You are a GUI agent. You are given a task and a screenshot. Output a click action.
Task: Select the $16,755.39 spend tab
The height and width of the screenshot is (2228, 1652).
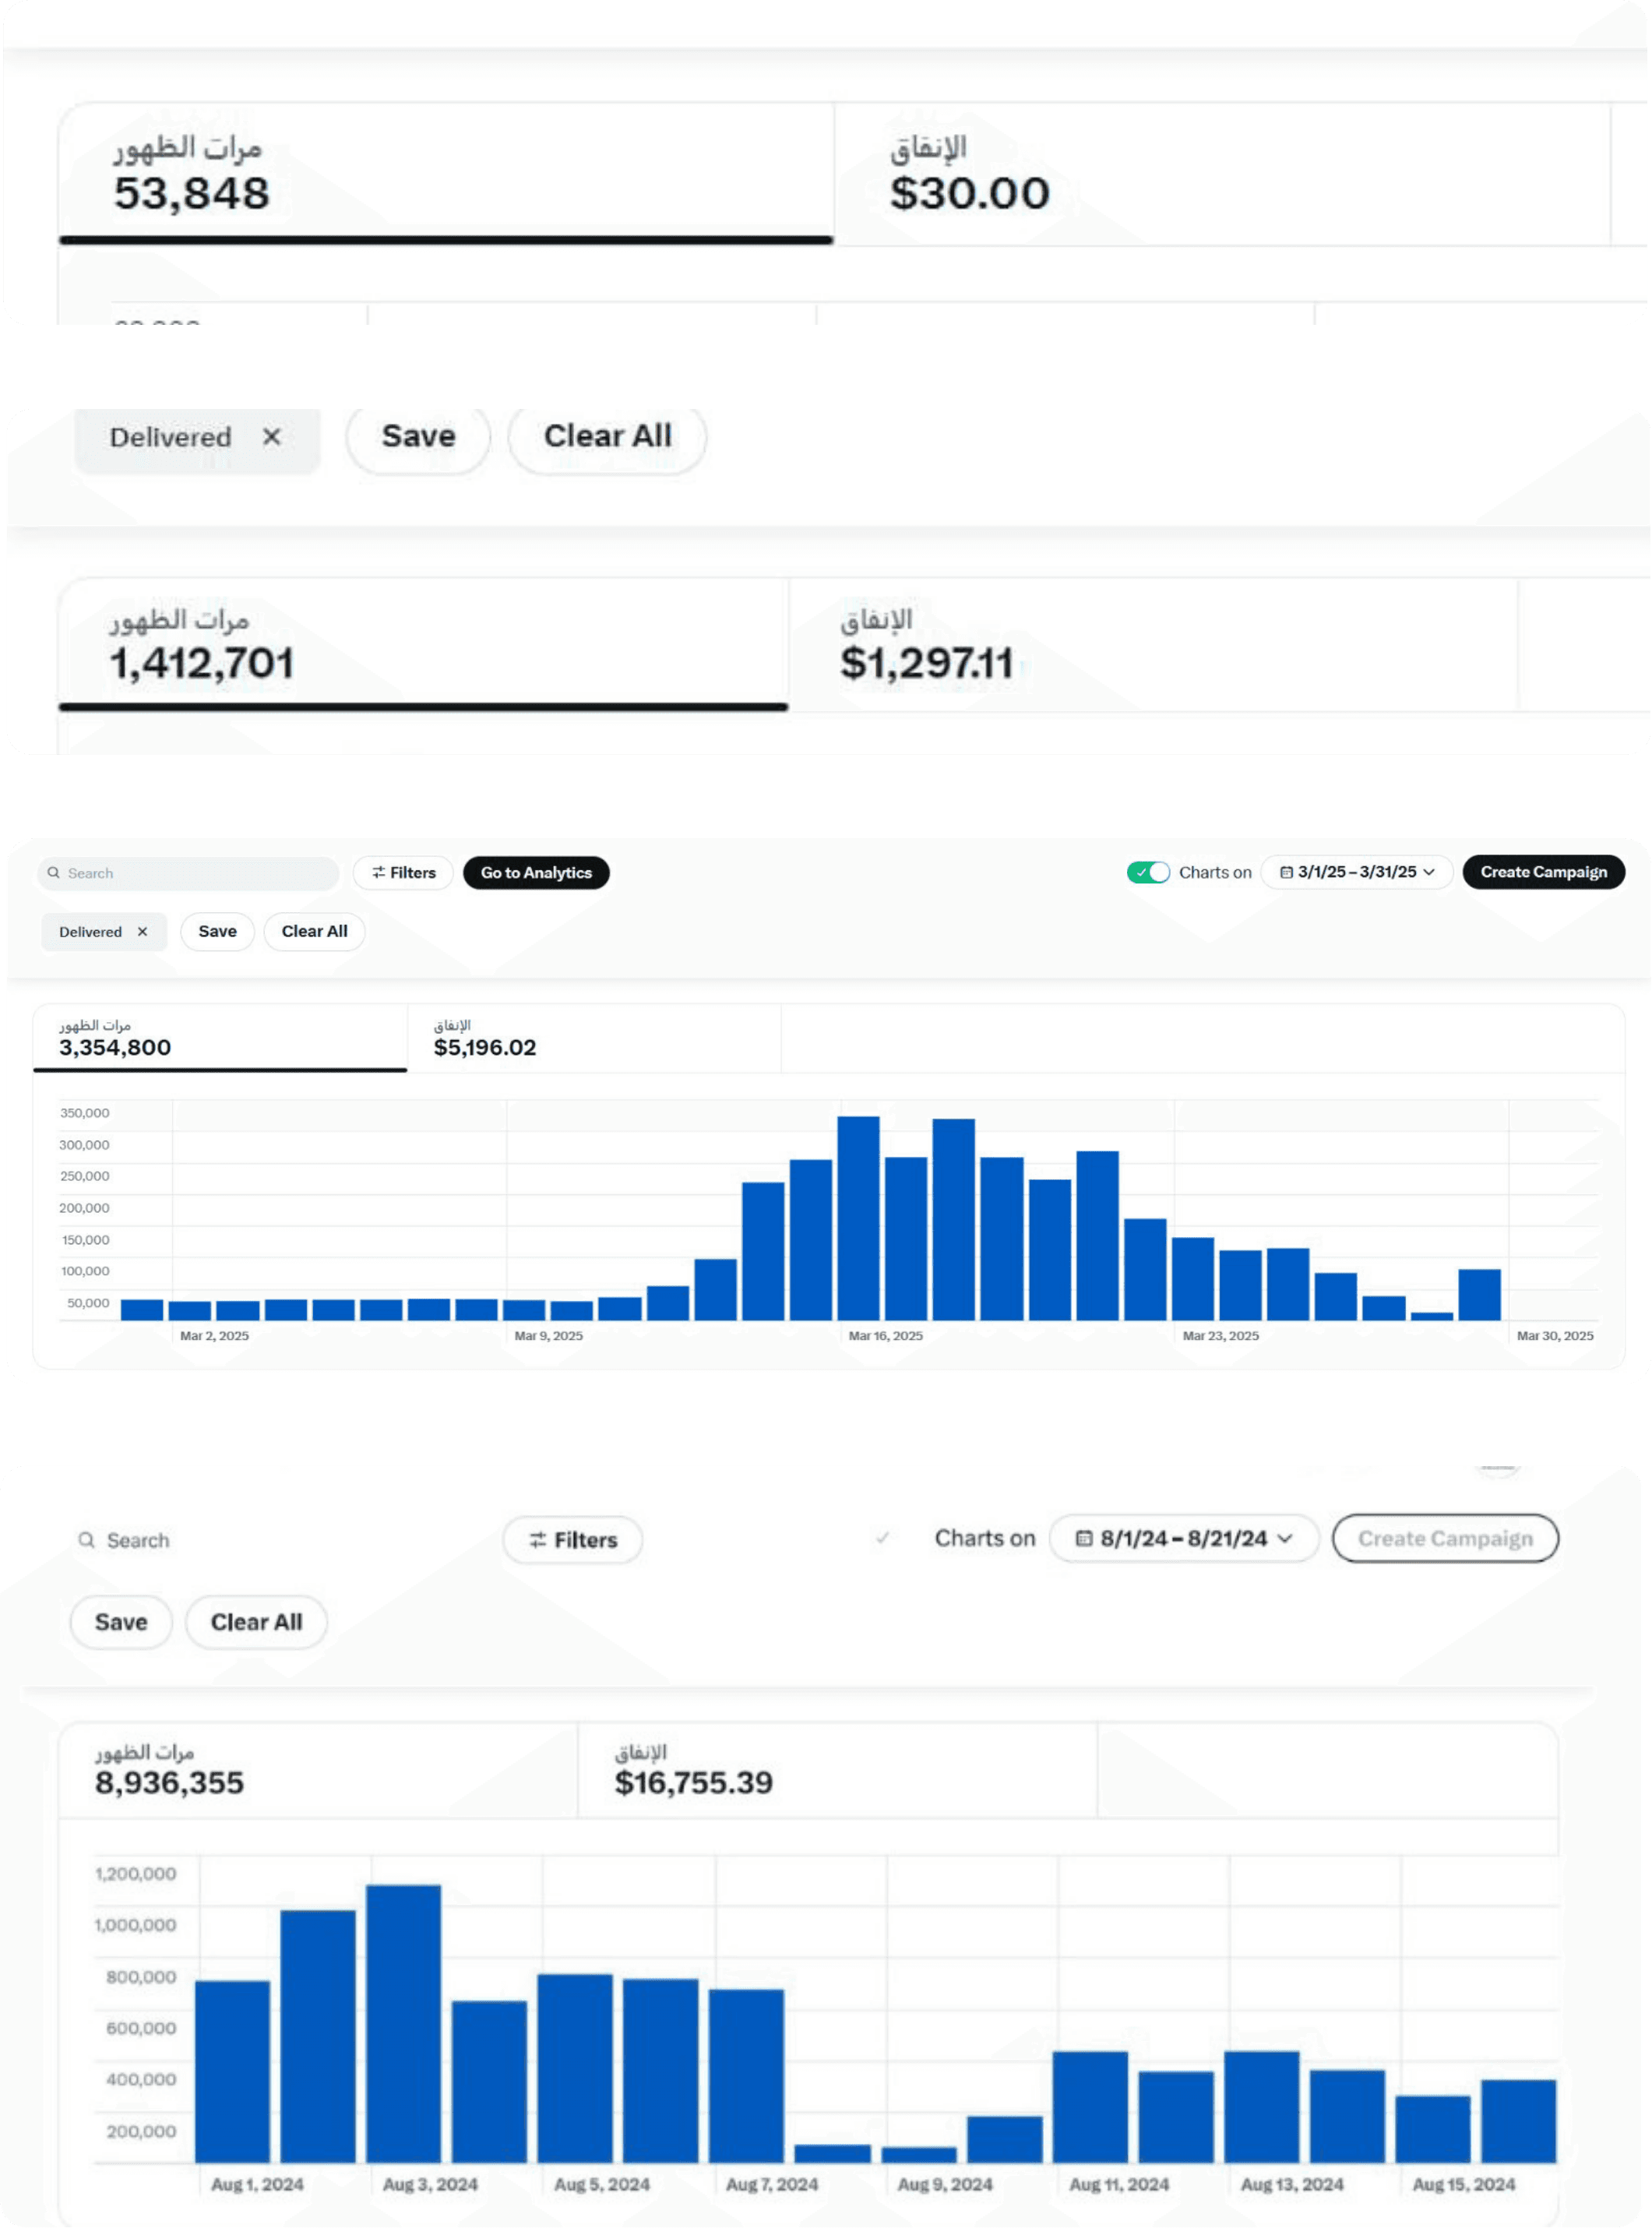pos(837,1770)
